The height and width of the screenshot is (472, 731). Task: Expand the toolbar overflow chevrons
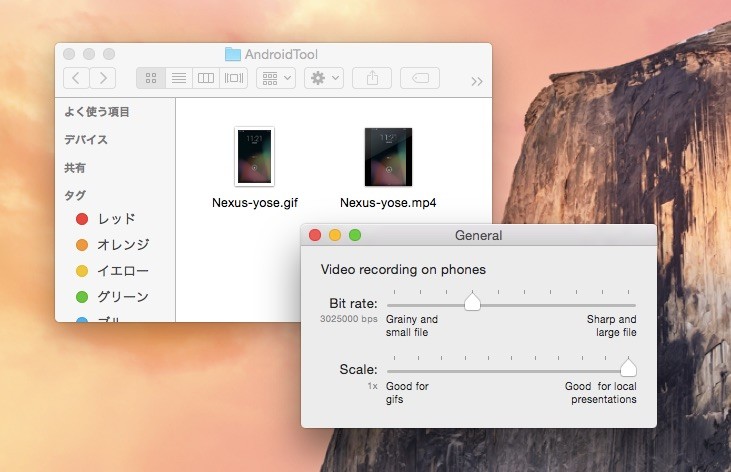pyautogui.click(x=476, y=82)
